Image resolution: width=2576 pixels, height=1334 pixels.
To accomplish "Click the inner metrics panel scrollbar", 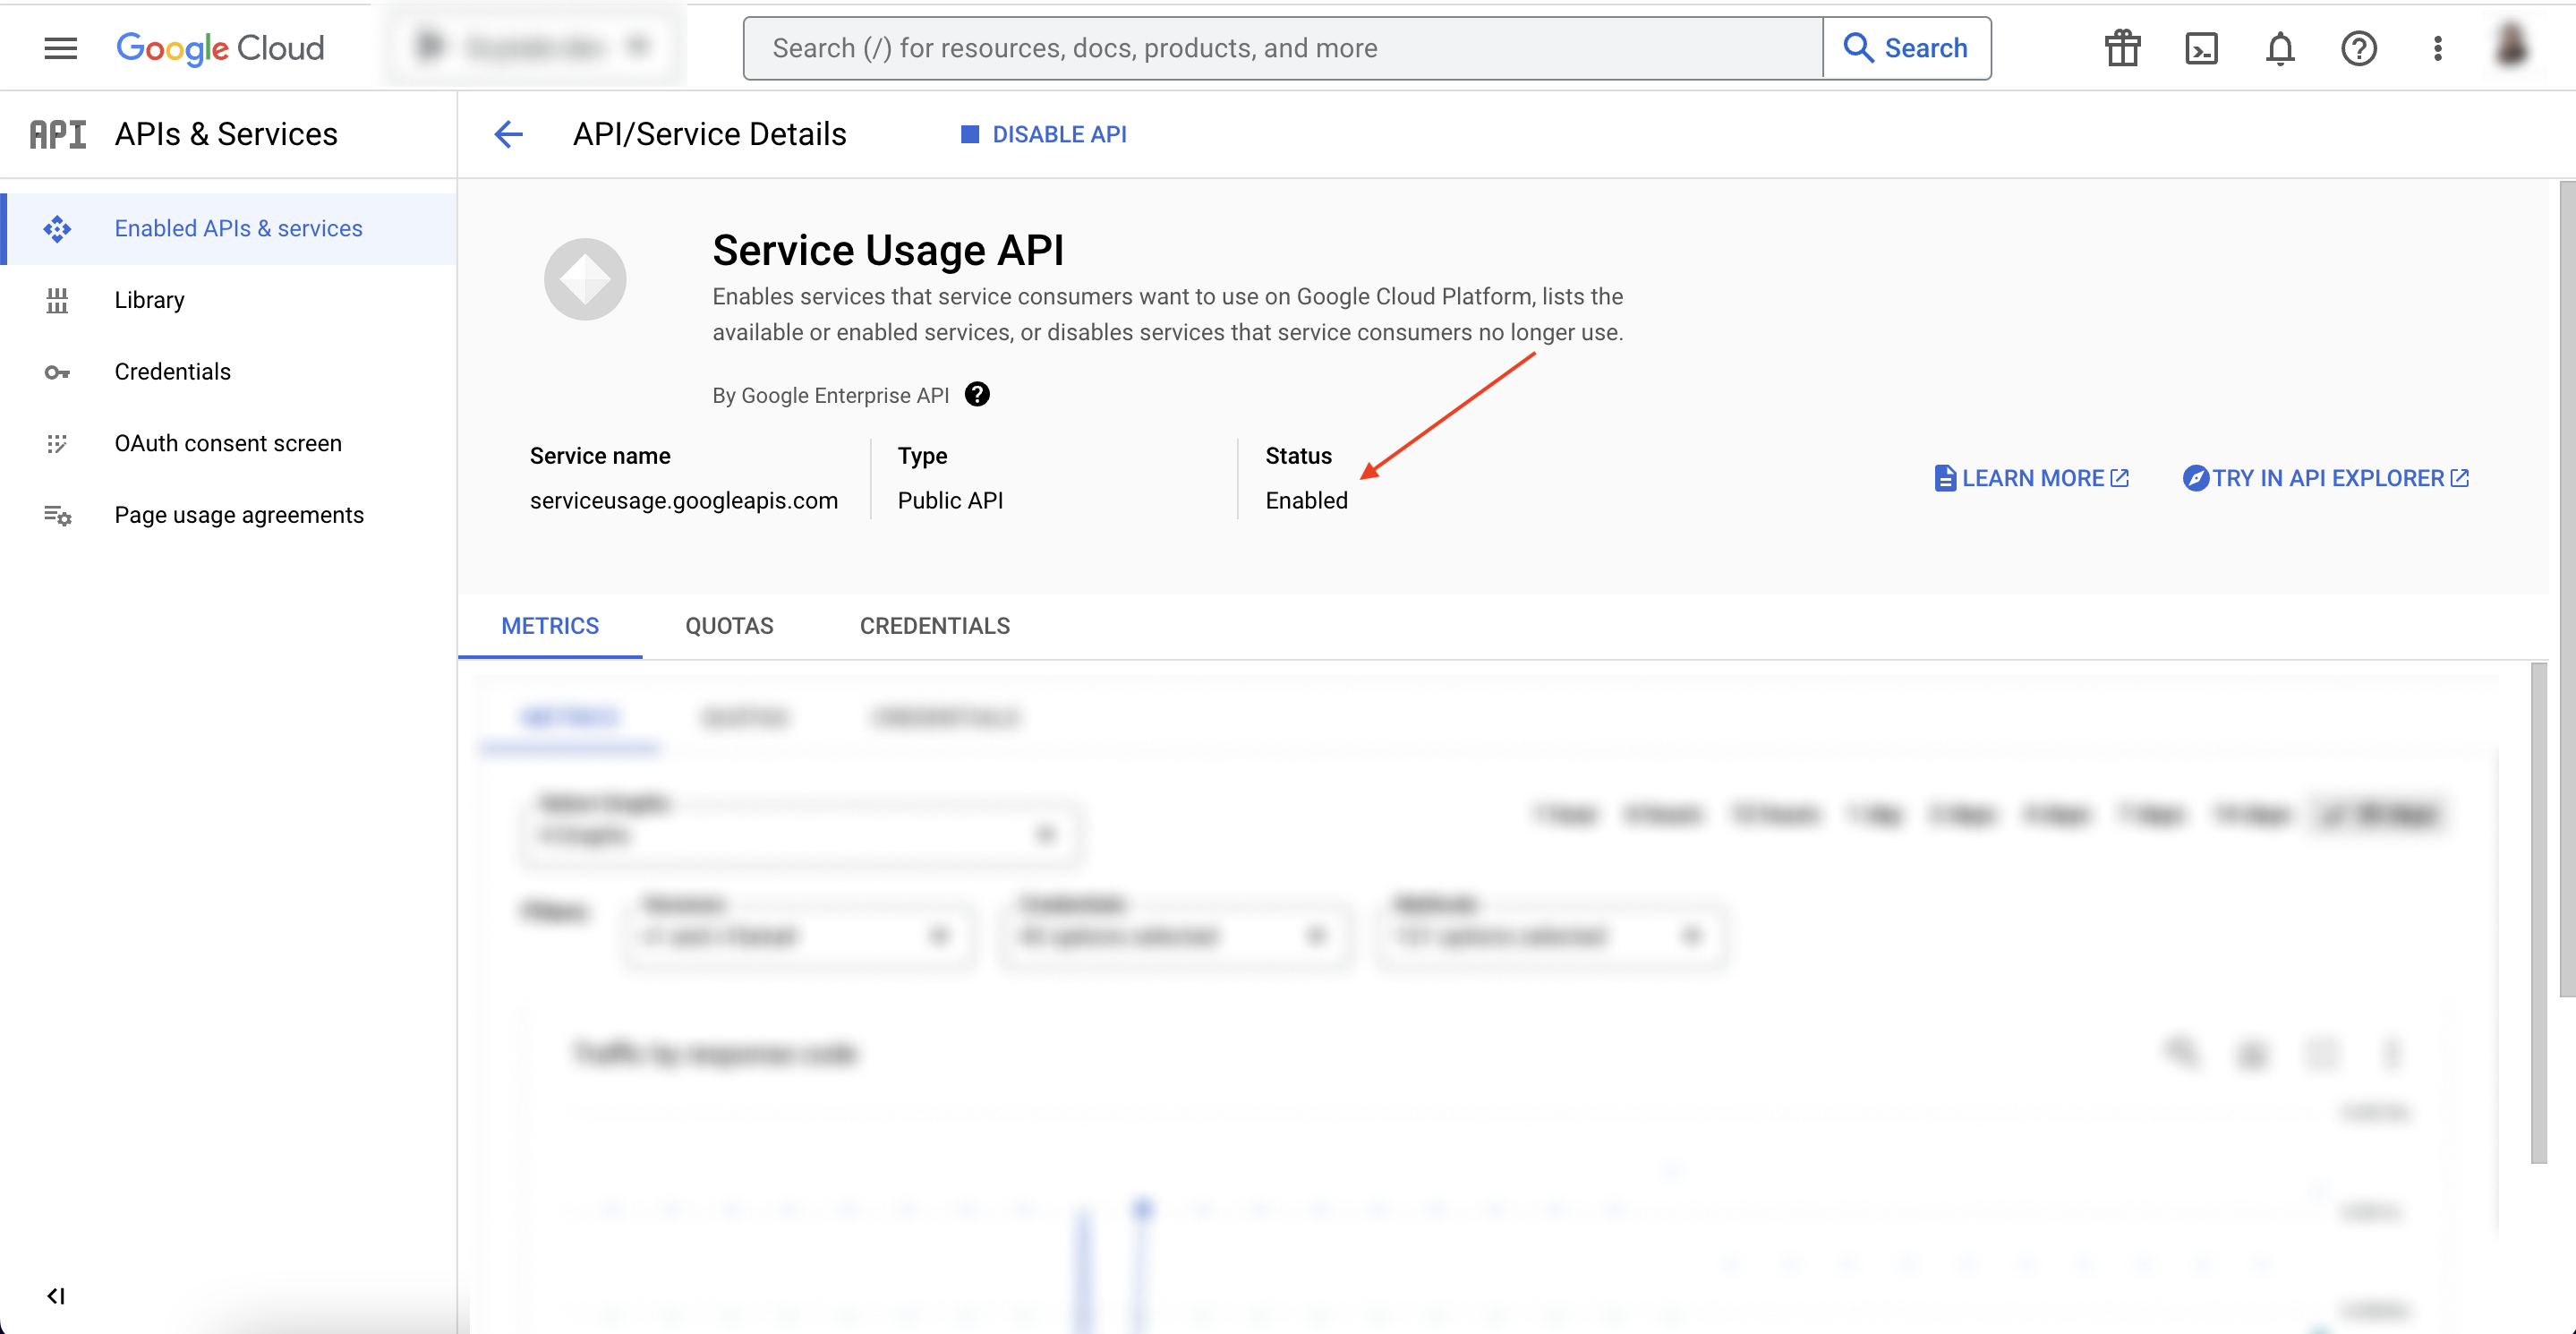I will (x=2538, y=912).
